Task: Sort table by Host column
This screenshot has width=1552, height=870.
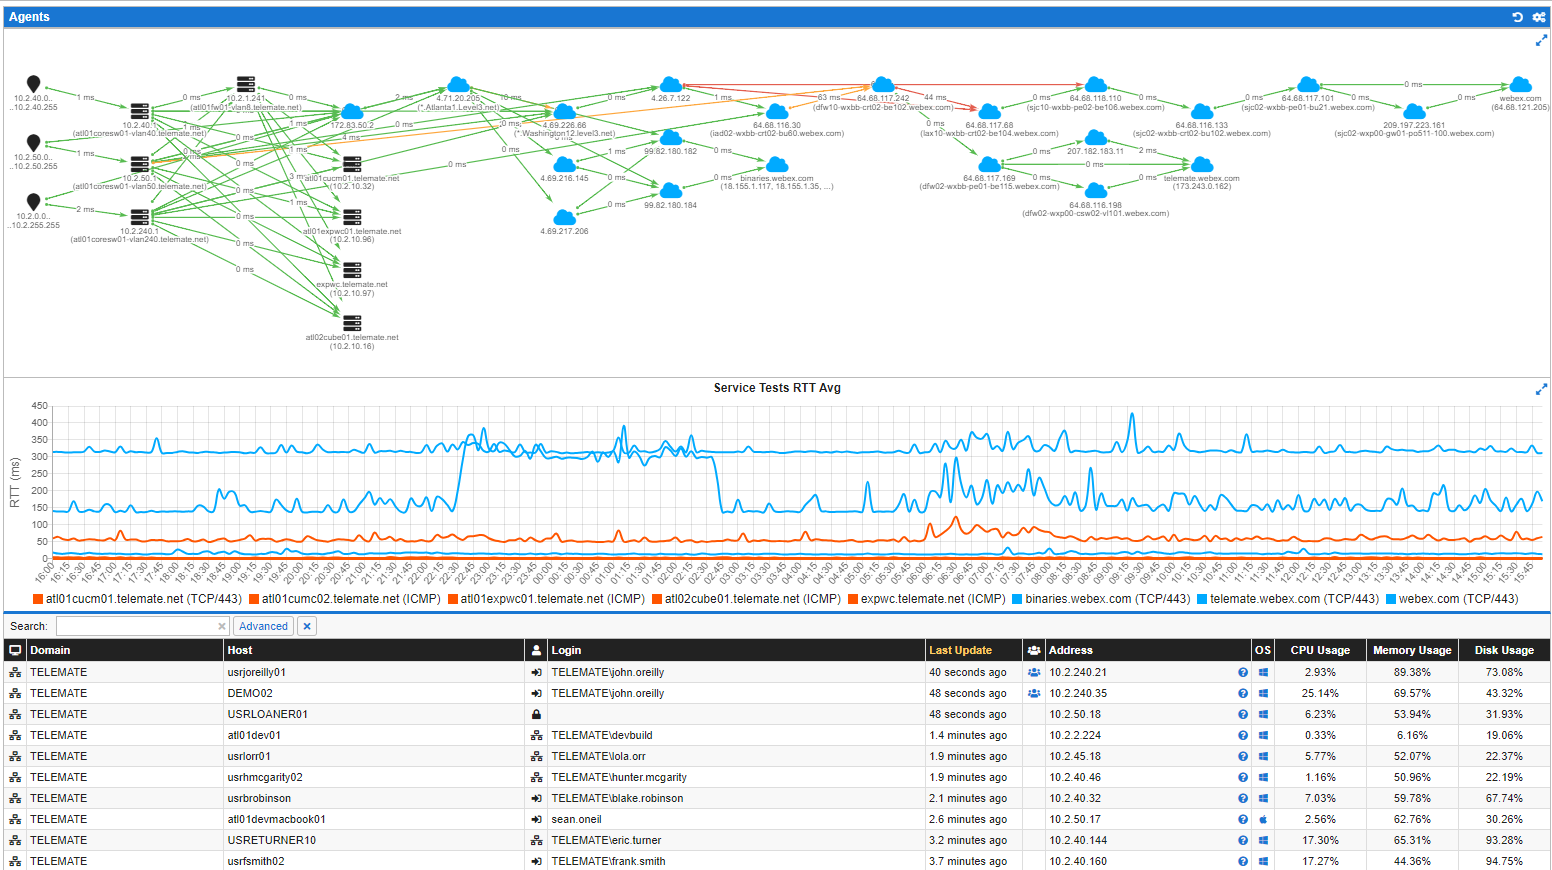Action: coord(374,650)
